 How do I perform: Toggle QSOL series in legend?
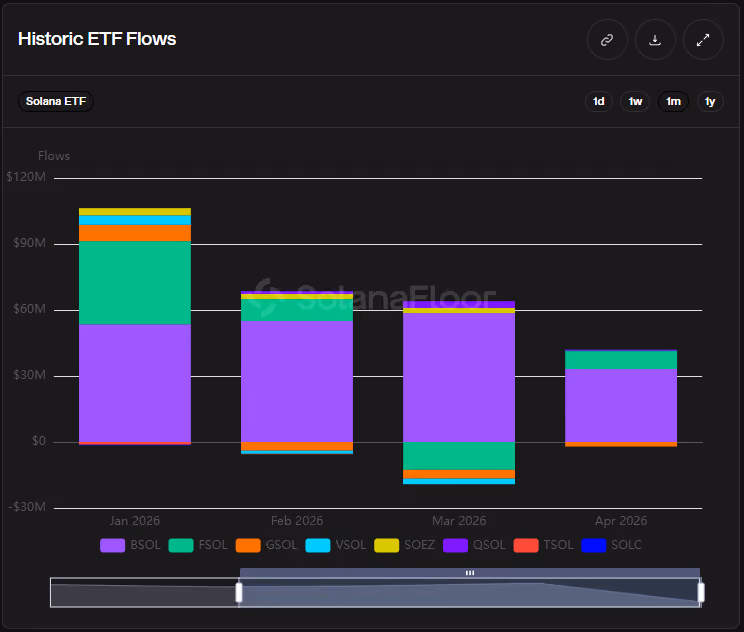474,545
